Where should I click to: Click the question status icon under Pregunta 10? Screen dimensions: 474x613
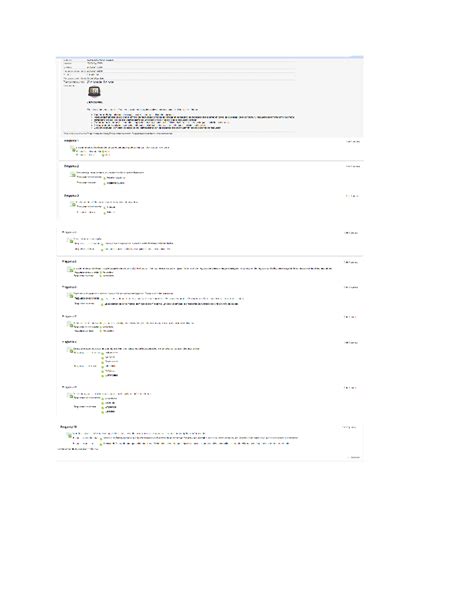point(69,435)
